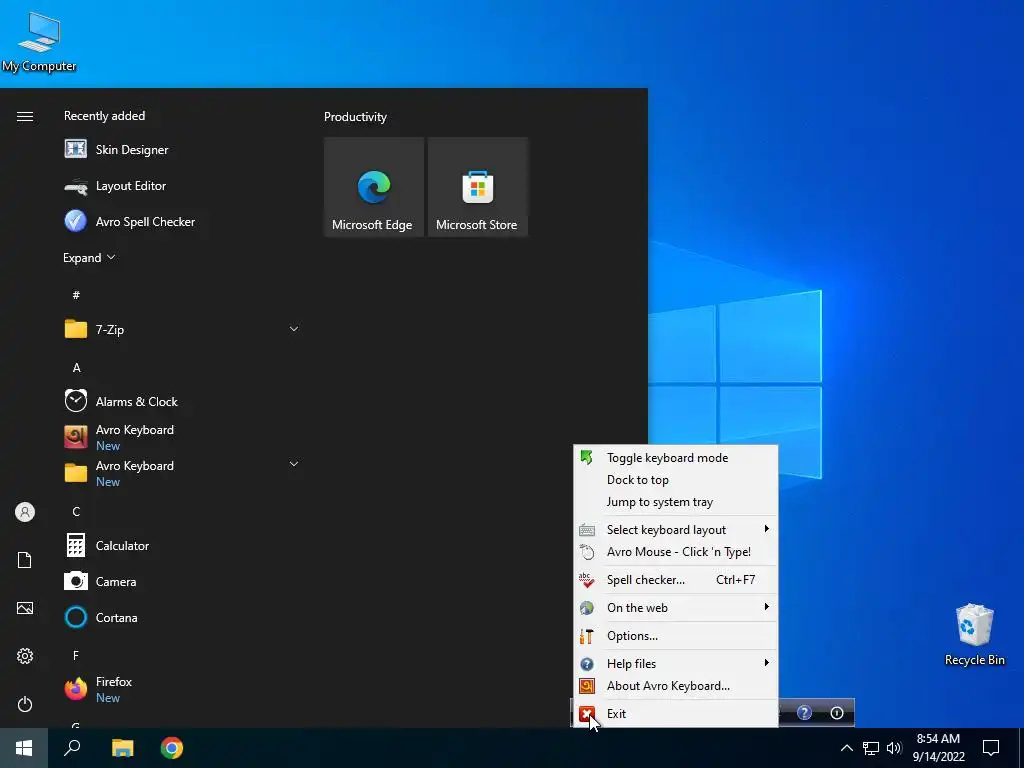The image size is (1024, 768).
Task: Expand the 7-Zip folder chevron
Action: tap(294, 329)
